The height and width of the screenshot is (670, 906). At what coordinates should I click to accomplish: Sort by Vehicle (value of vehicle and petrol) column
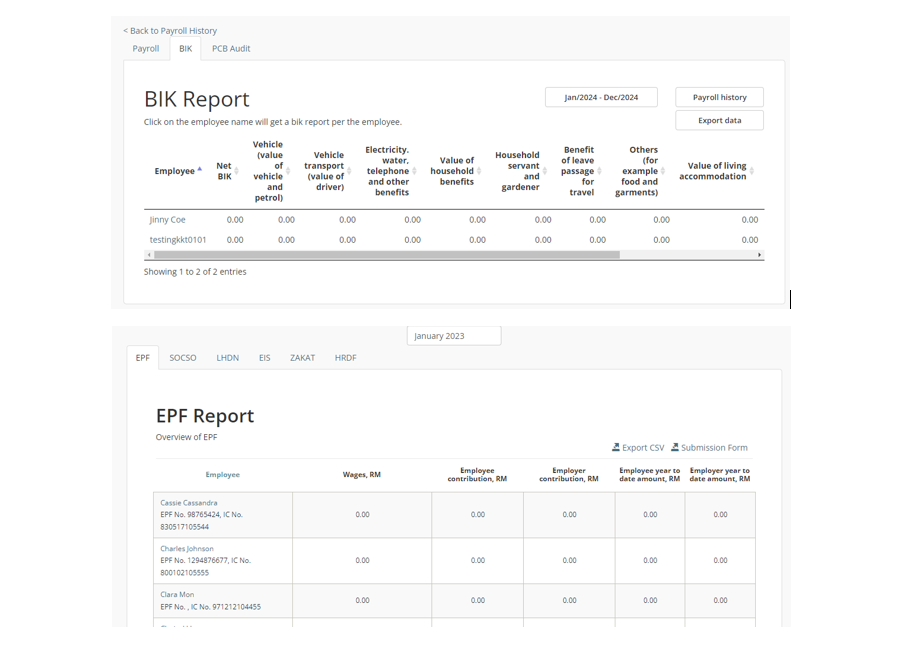pos(288,171)
